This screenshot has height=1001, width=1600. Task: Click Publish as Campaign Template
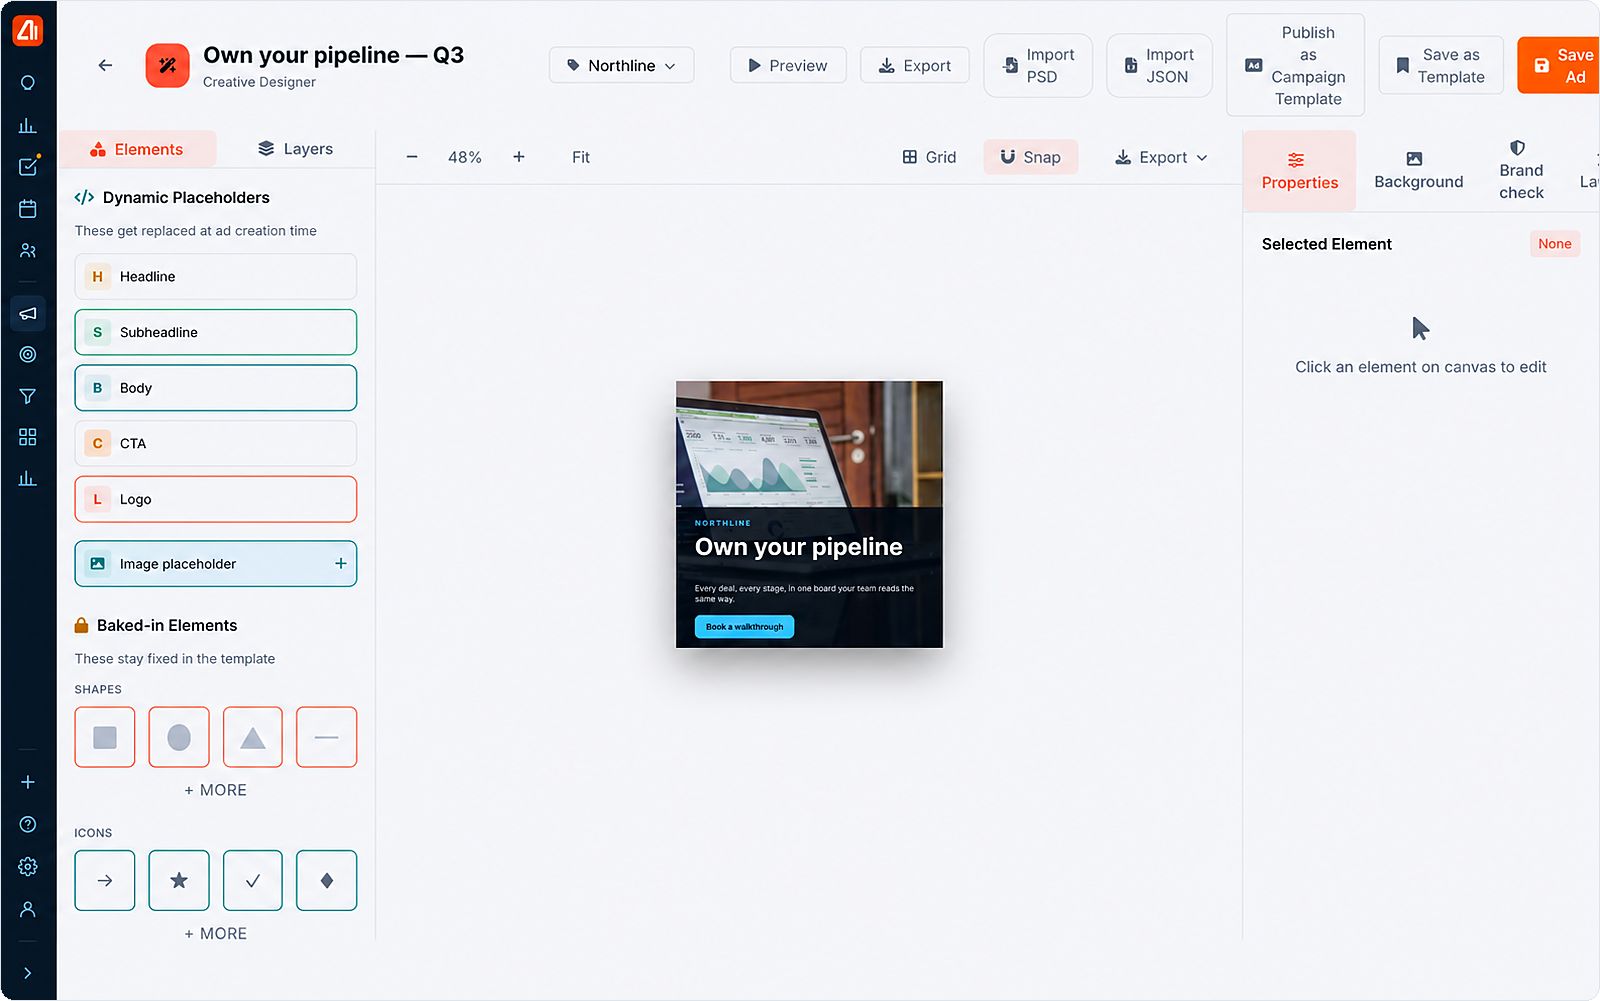click(1296, 65)
